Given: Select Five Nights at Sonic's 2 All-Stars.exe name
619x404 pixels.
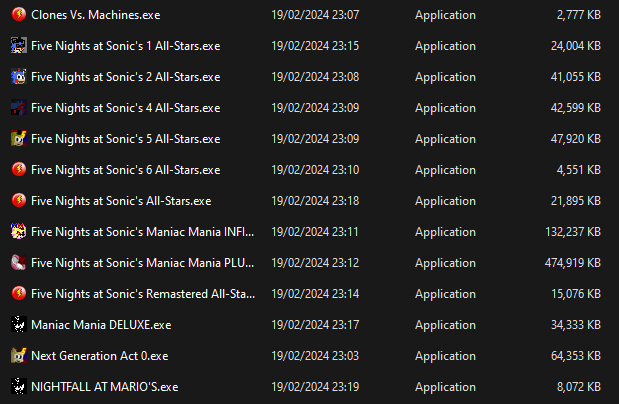Looking at the screenshot, I should click(125, 77).
